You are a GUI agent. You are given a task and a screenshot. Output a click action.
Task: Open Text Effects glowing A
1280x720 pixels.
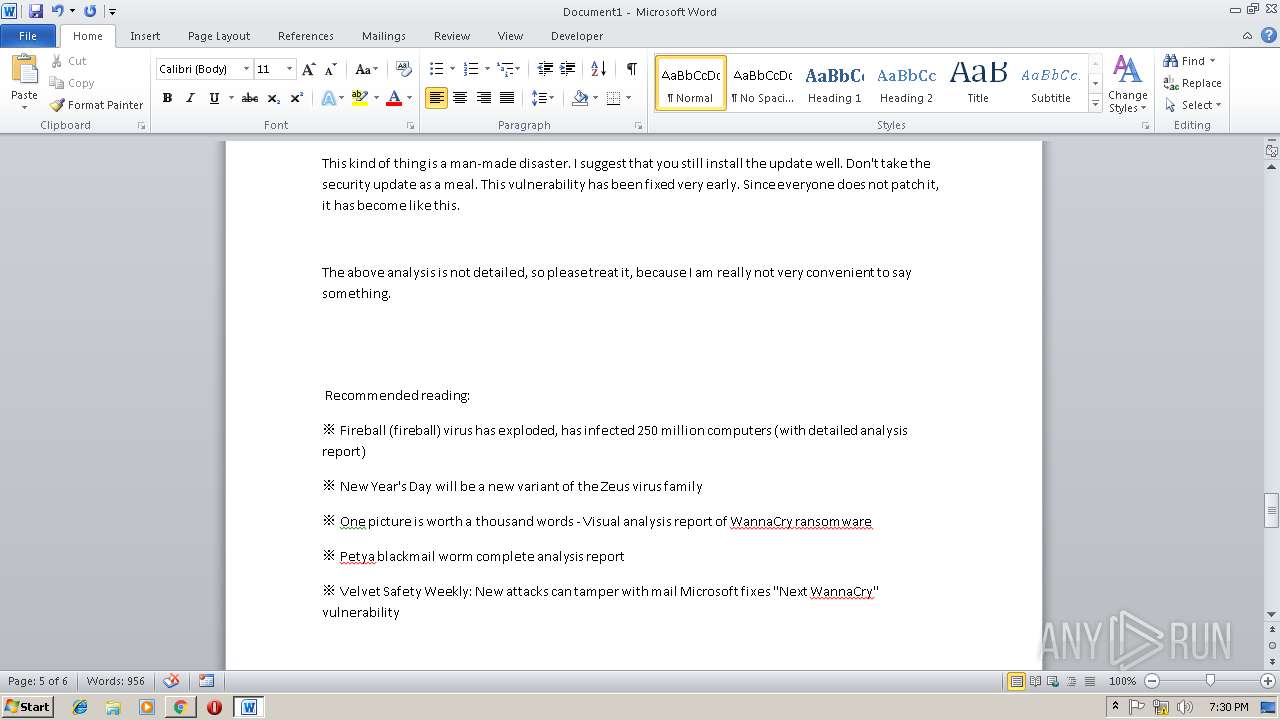tap(327, 98)
